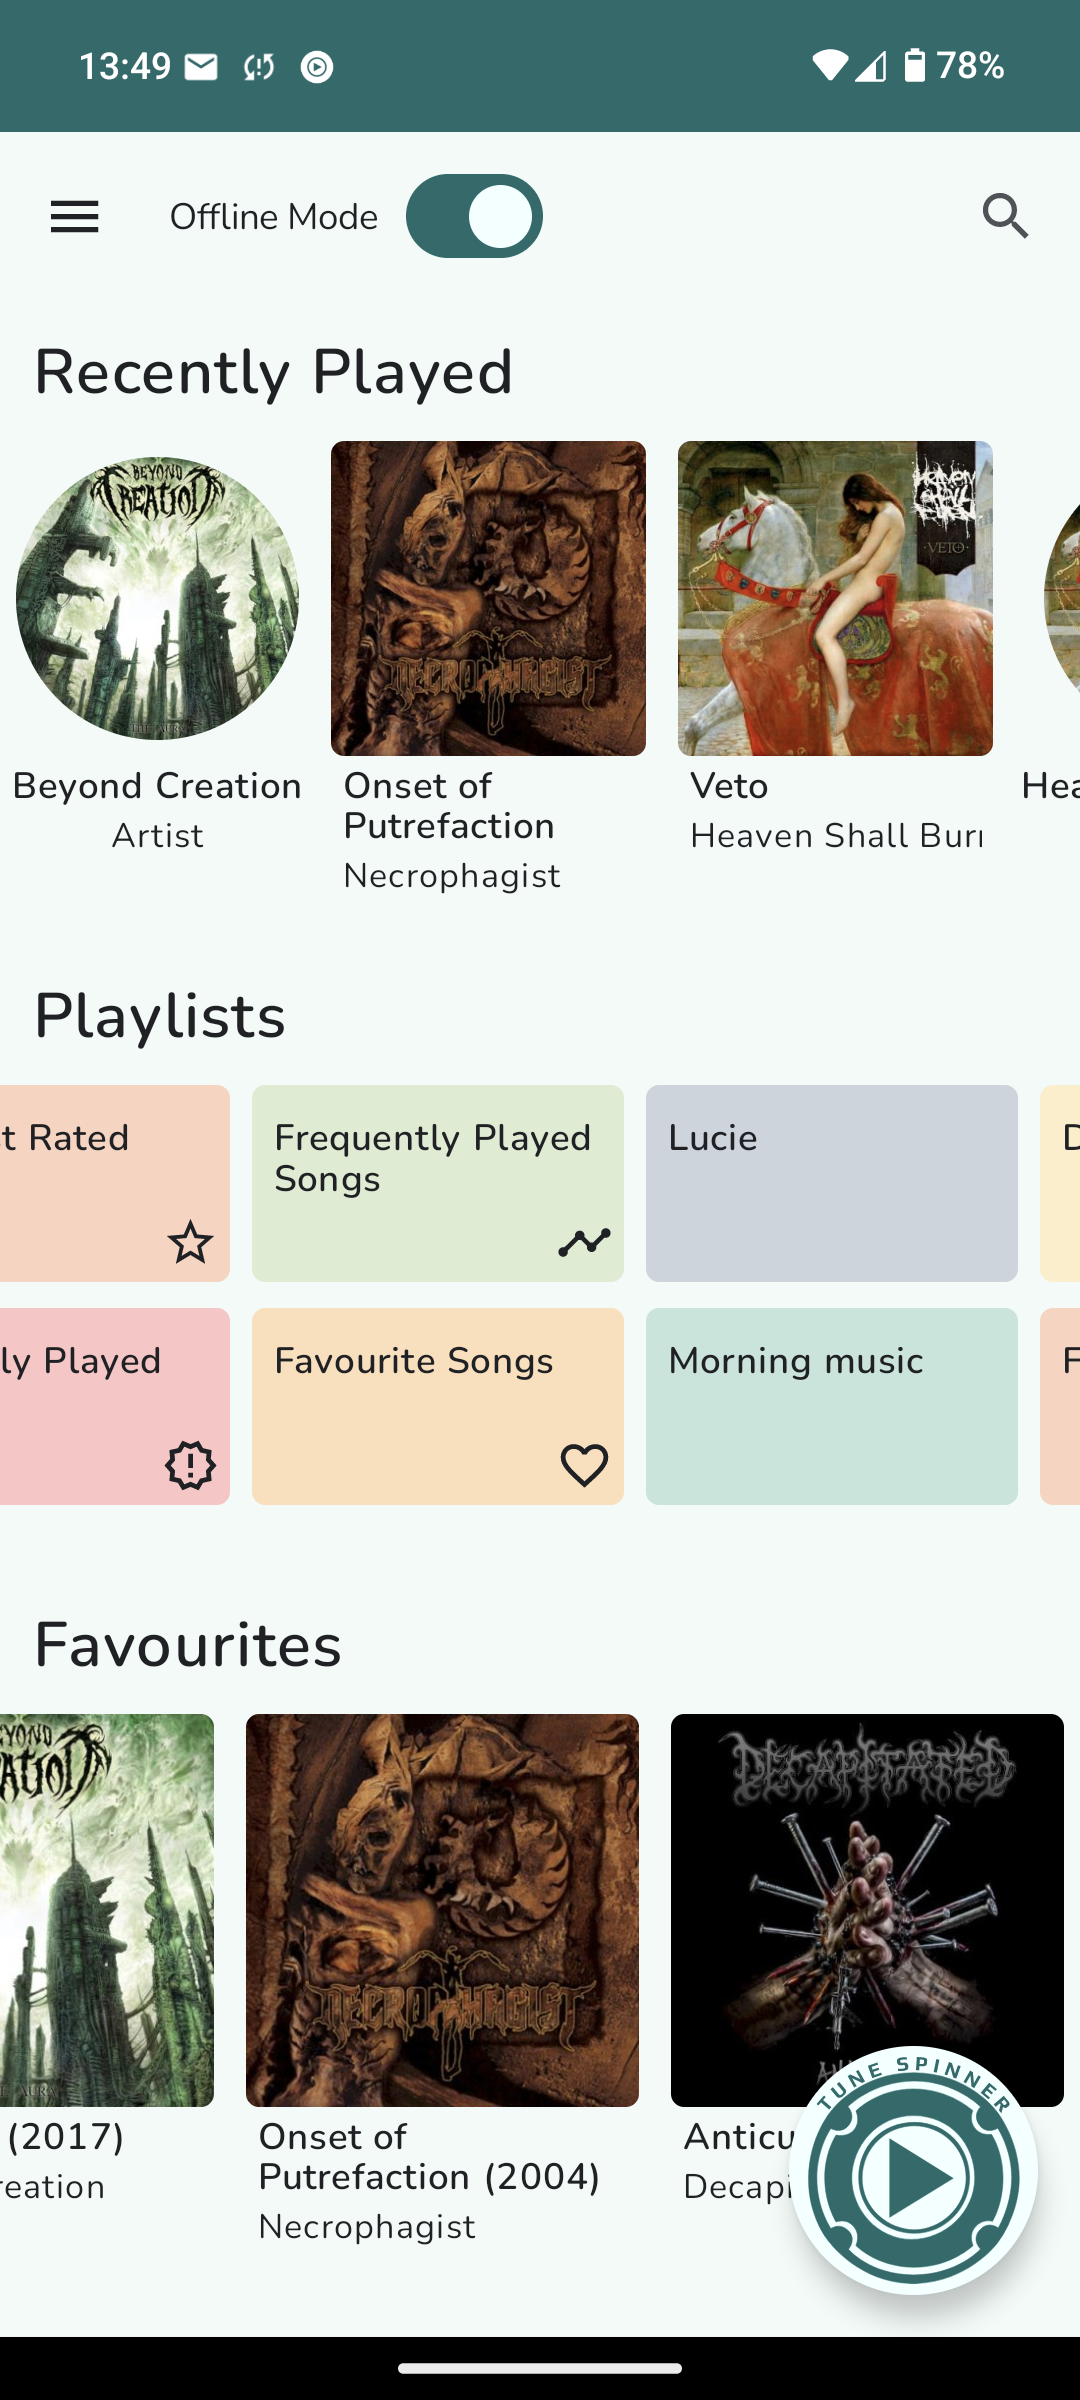The image size is (1080, 2400).
Task: Open the Decapitated album cover in Favourites
Action: (866, 1880)
